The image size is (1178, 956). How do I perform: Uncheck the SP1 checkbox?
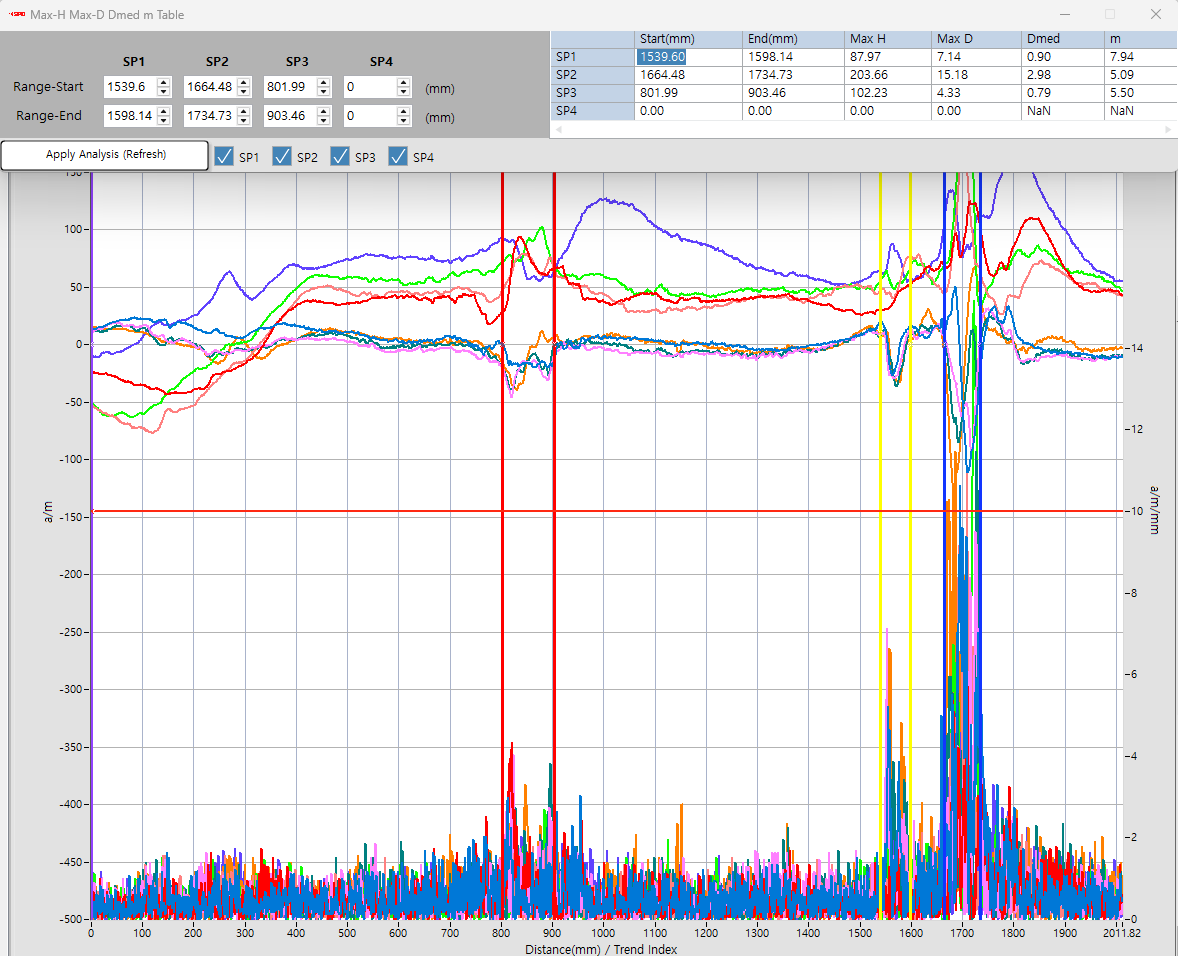225,156
